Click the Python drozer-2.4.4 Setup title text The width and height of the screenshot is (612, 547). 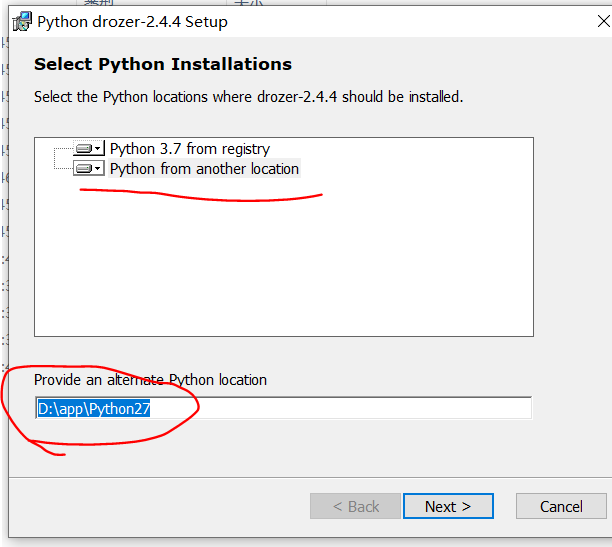[x=132, y=22]
